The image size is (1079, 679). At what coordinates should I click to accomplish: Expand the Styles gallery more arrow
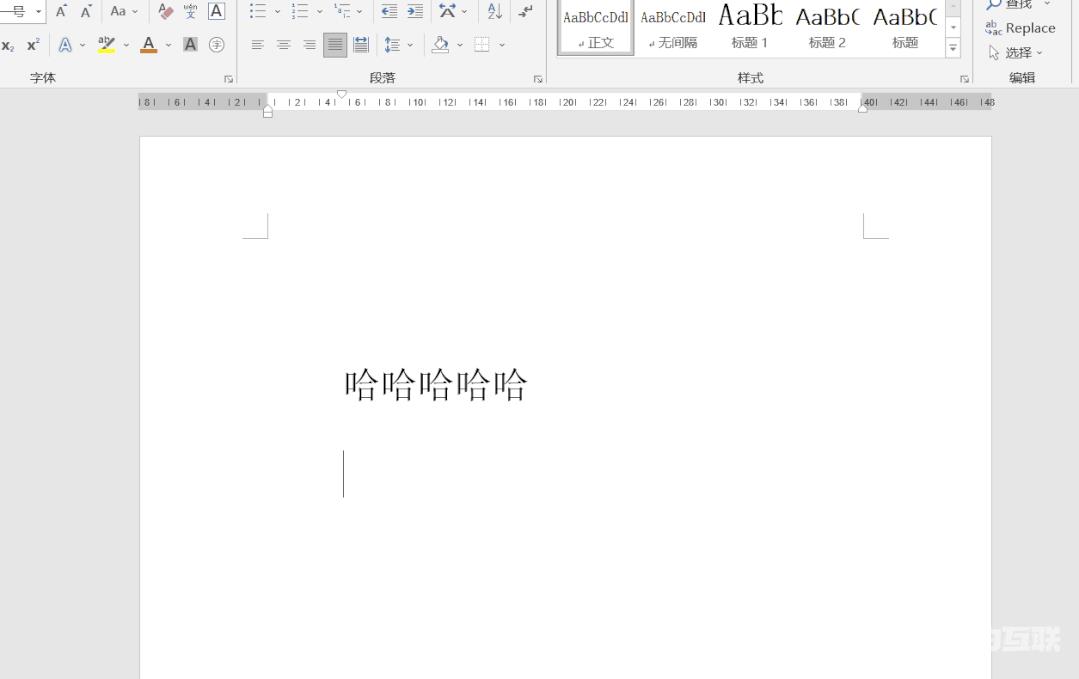(x=953, y=47)
